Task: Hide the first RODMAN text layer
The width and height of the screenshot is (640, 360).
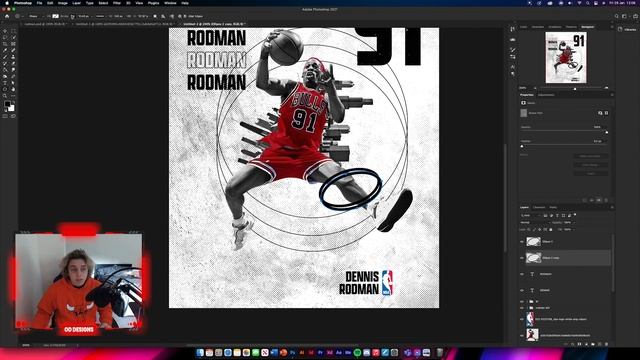Action: point(522,274)
